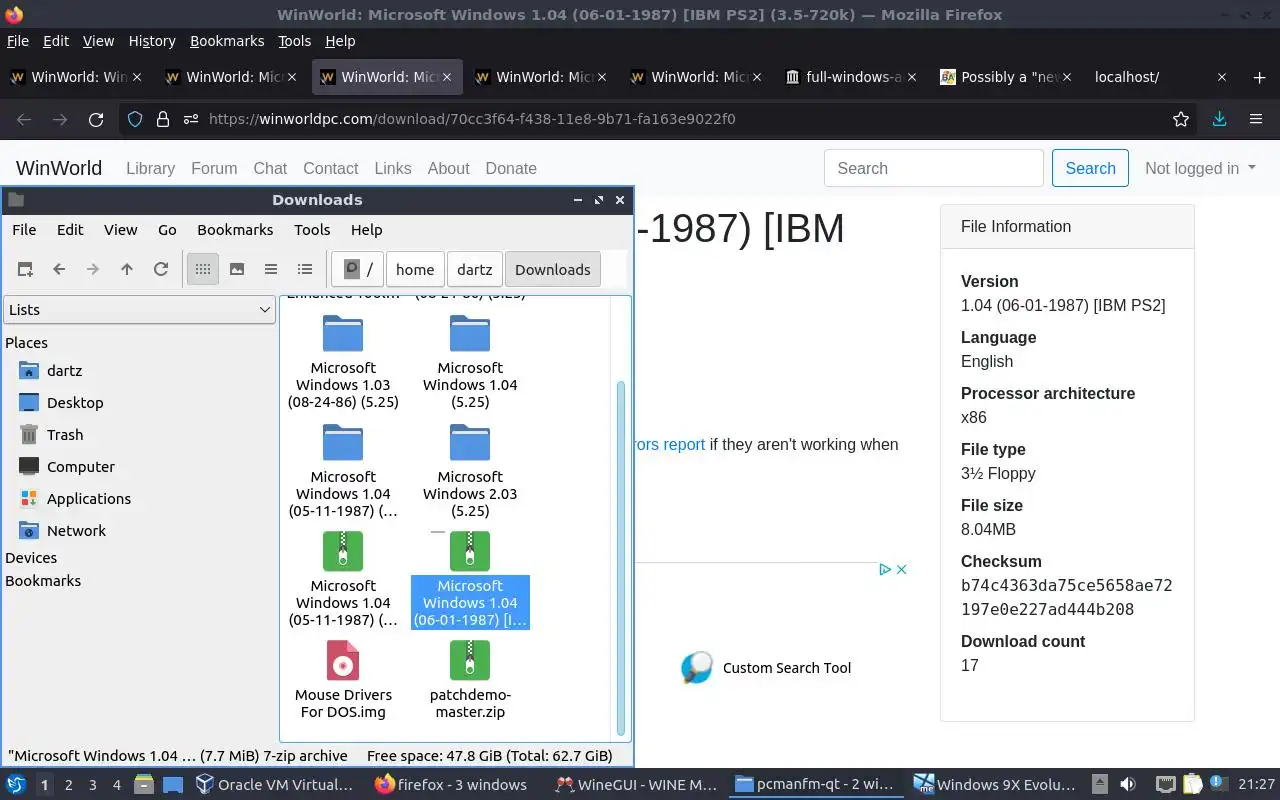Viewport: 1280px width, 800px height.
Task: Click the Firefox address bar URL
Action: click(x=472, y=119)
